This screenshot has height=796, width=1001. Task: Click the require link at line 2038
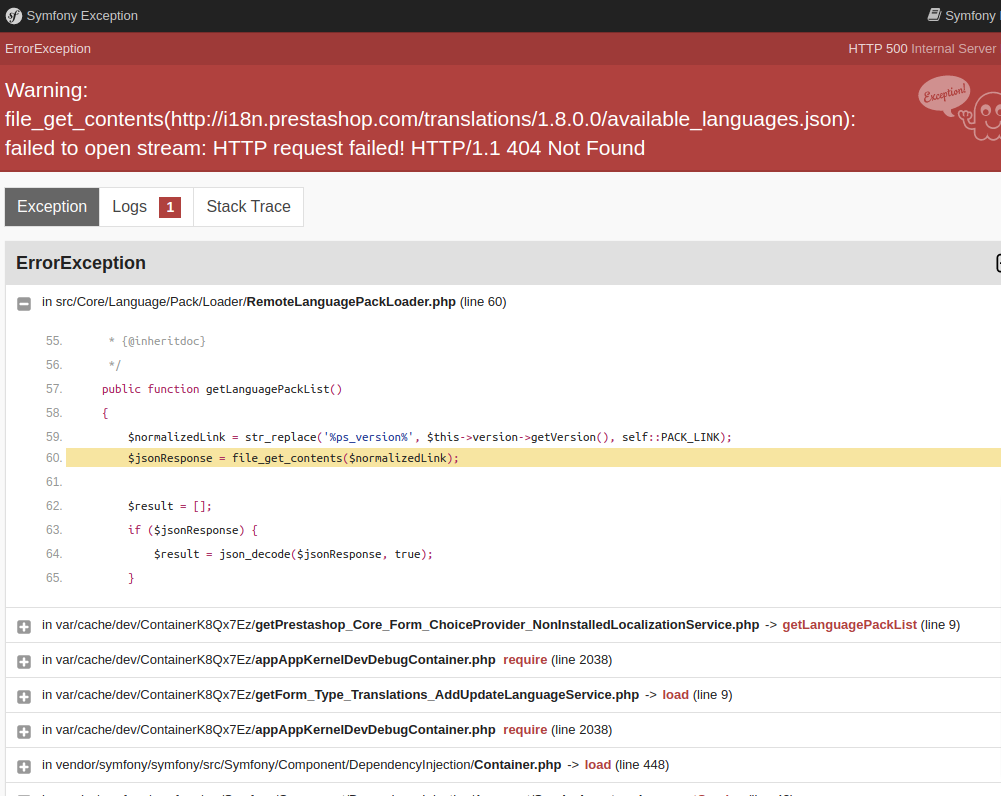(525, 659)
